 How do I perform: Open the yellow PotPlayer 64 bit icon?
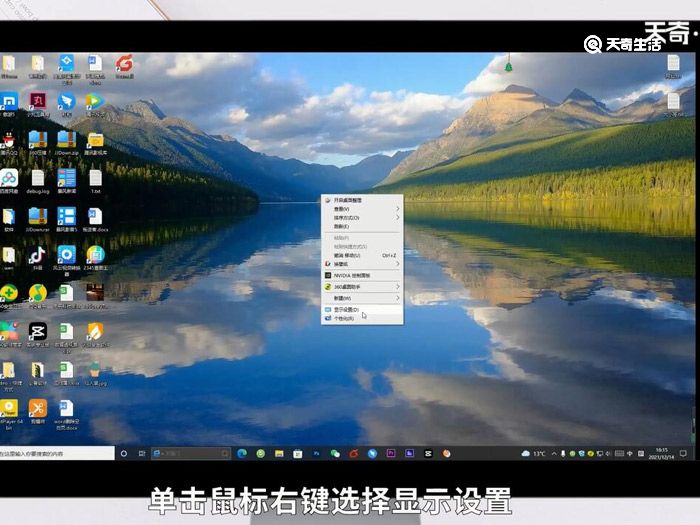coord(9,408)
